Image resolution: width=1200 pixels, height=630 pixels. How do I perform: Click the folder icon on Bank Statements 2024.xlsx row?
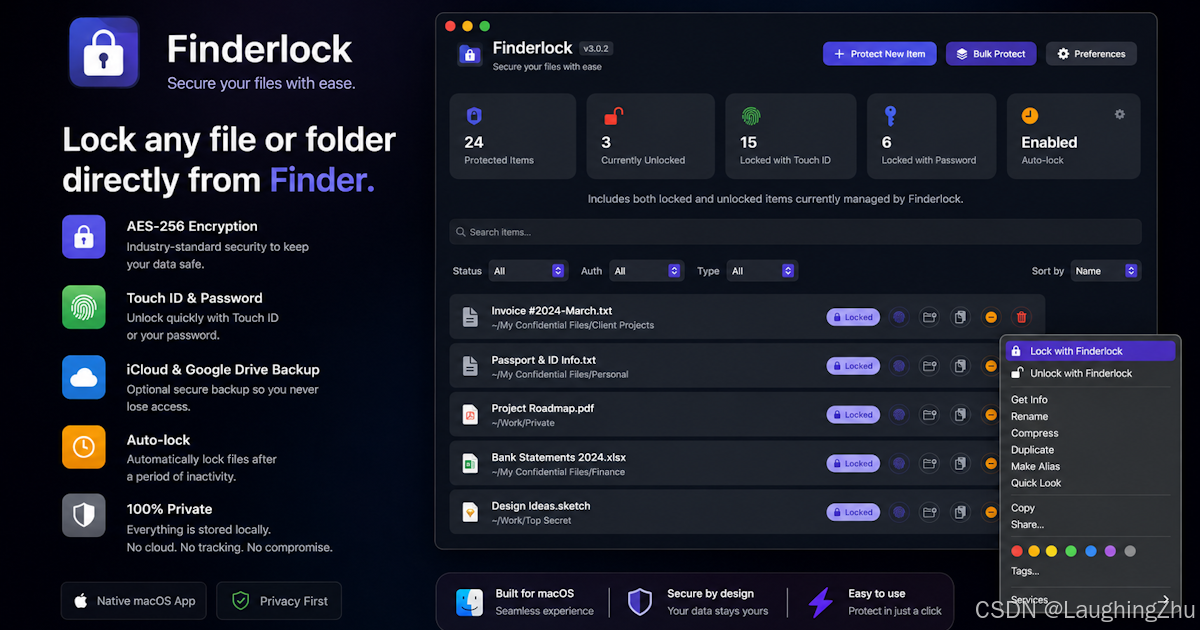coord(929,463)
